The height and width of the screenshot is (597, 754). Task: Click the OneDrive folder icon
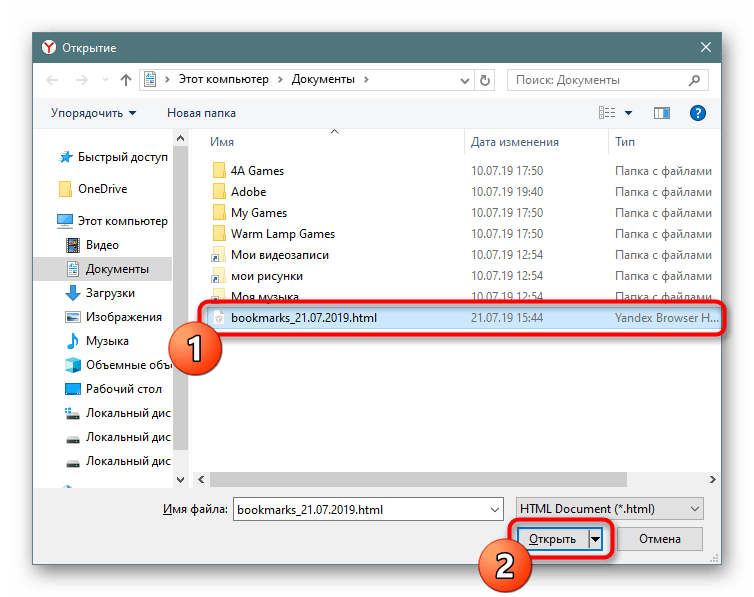coord(65,189)
